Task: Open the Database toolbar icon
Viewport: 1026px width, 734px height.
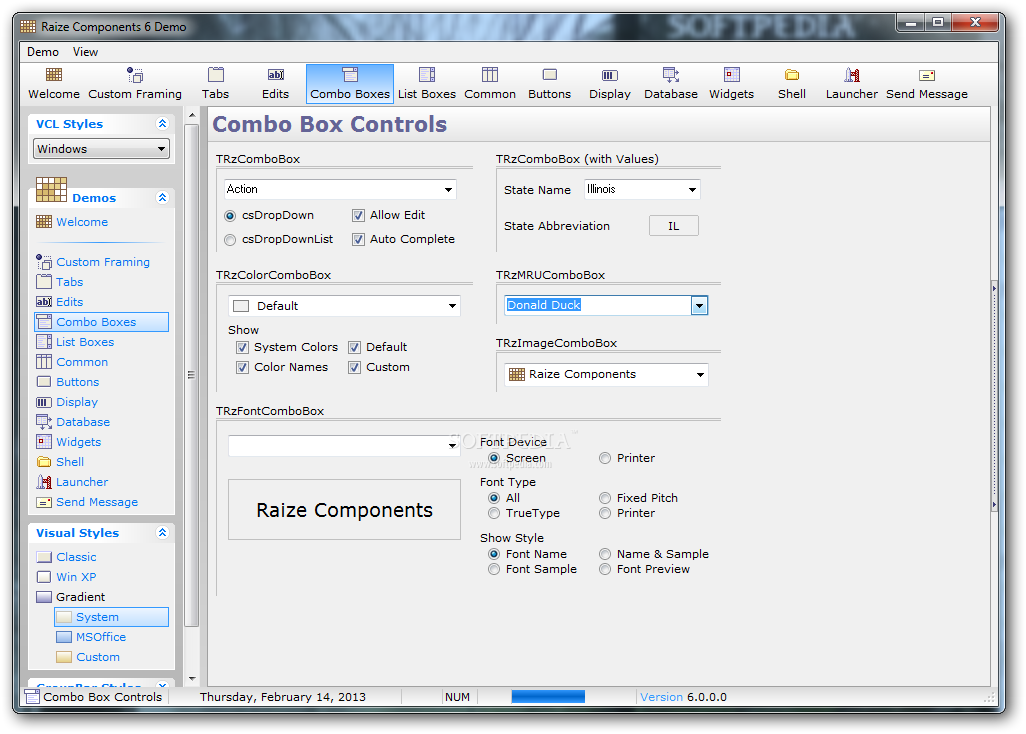Action: pos(671,75)
